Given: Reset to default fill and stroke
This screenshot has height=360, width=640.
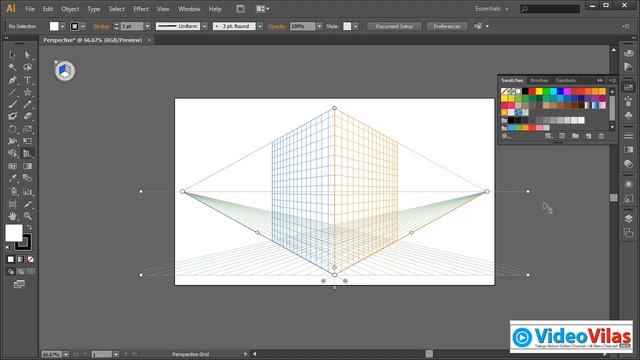Looking at the screenshot, I should coord(8,247).
